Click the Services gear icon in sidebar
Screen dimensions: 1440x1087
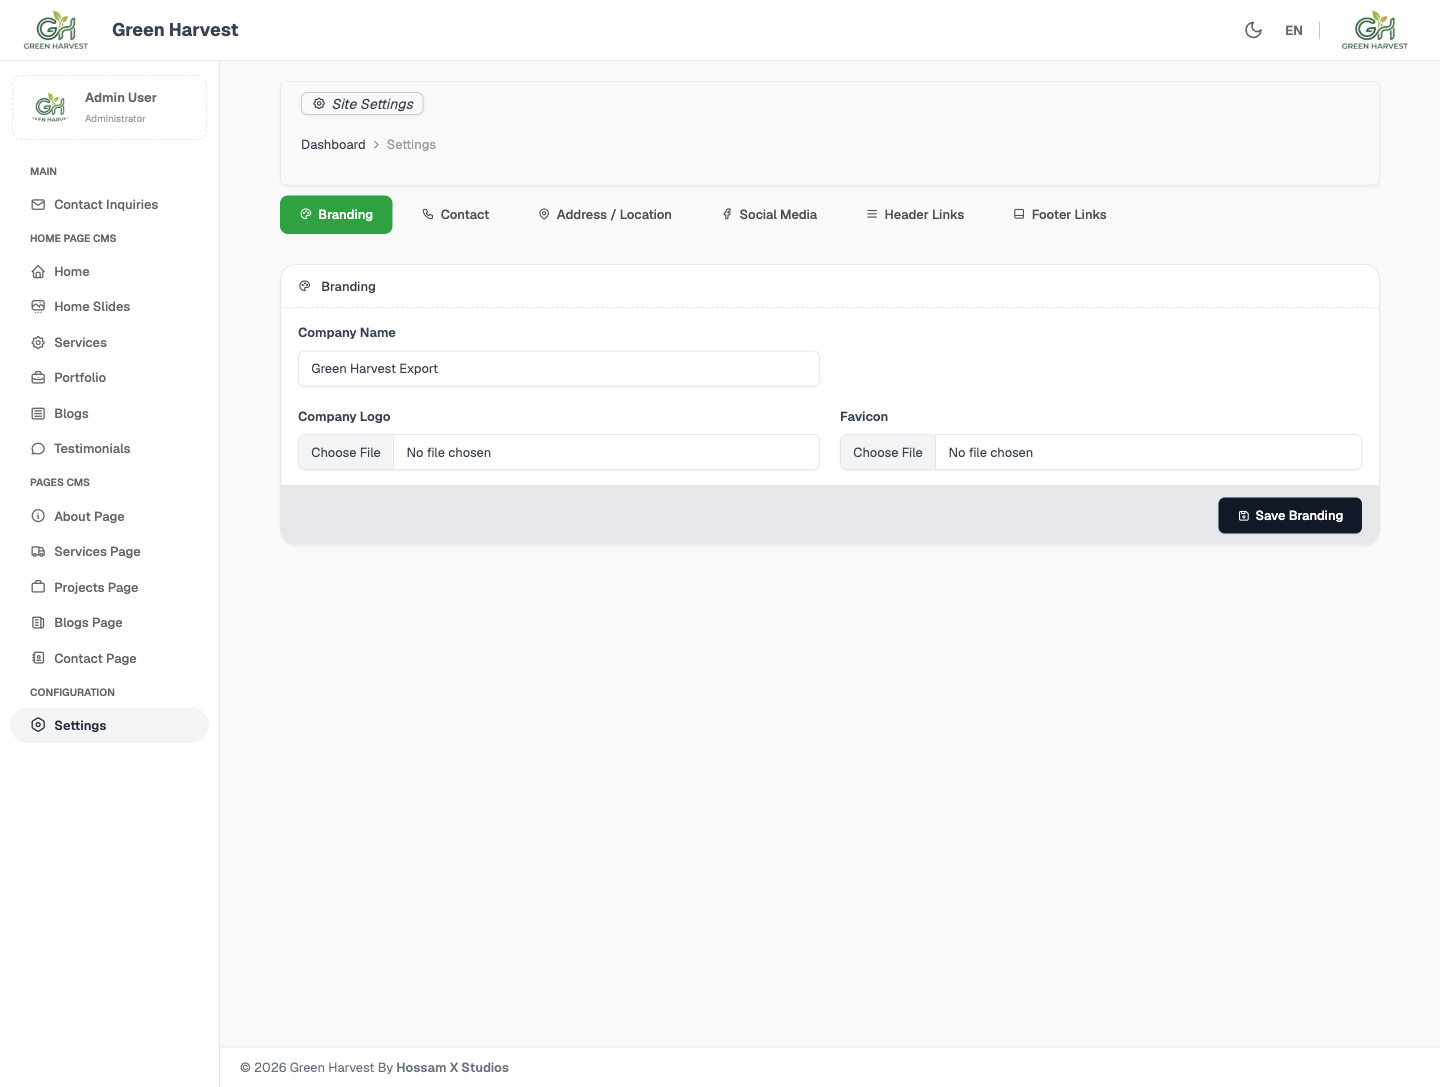38,342
